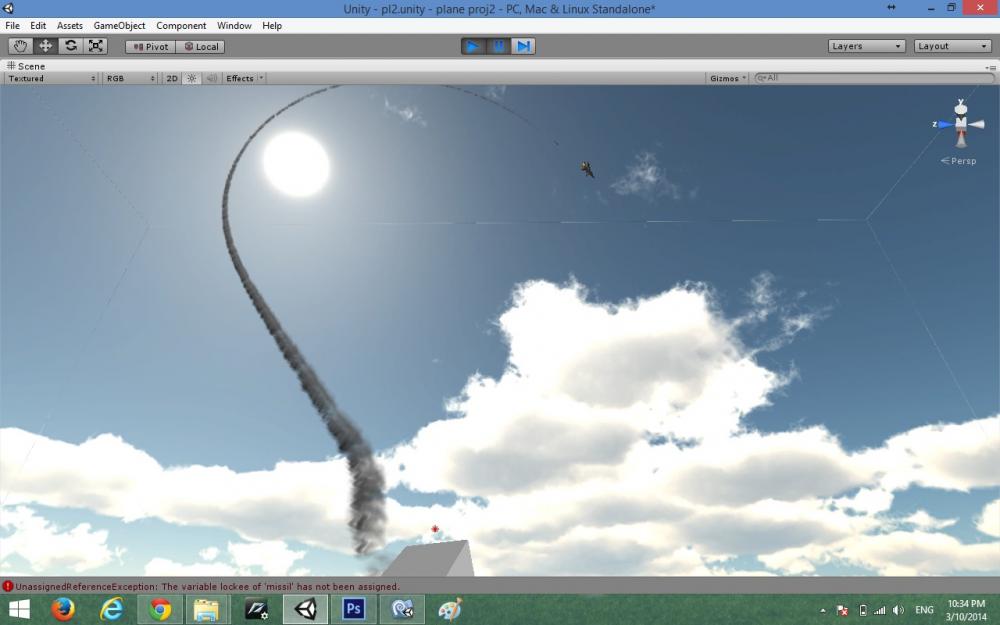The width and height of the screenshot is (1000, 625).
Task: Open the Window menu
Action: [234, 26]
